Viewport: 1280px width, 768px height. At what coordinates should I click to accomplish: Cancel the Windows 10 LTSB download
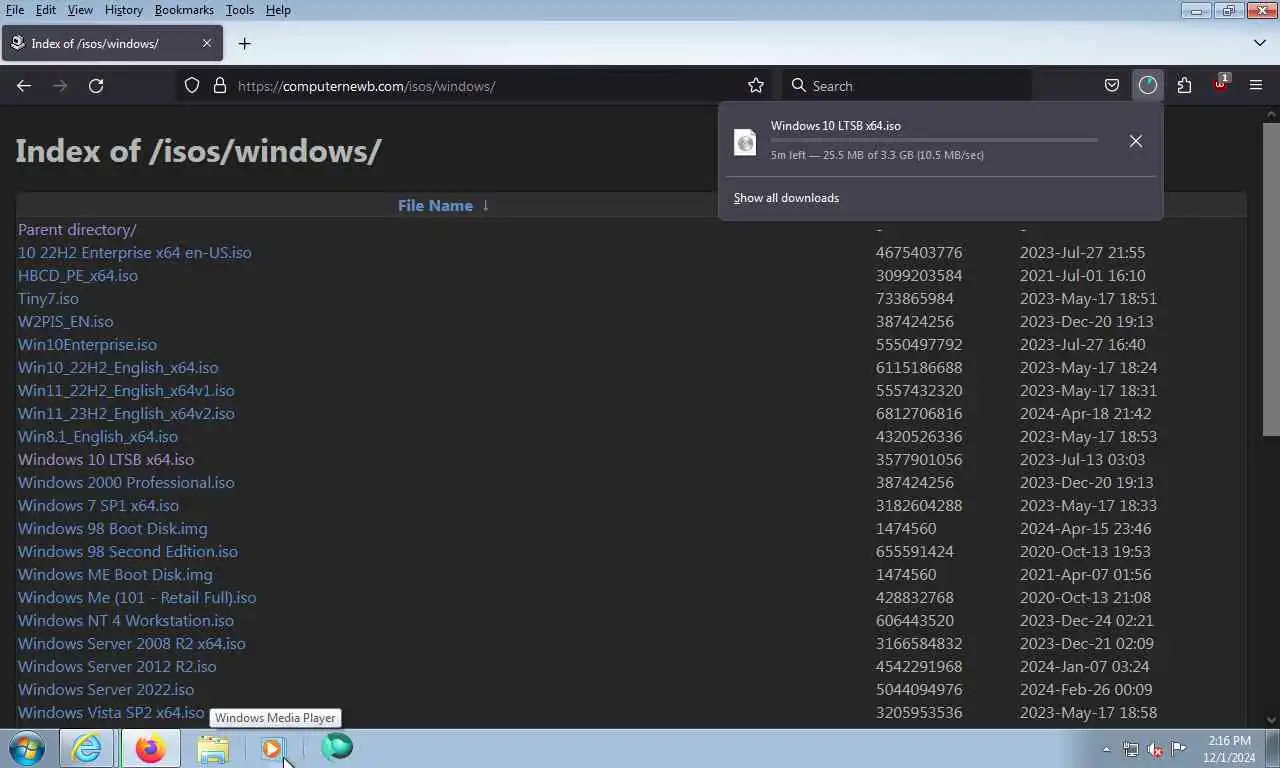pos(1136,141)
